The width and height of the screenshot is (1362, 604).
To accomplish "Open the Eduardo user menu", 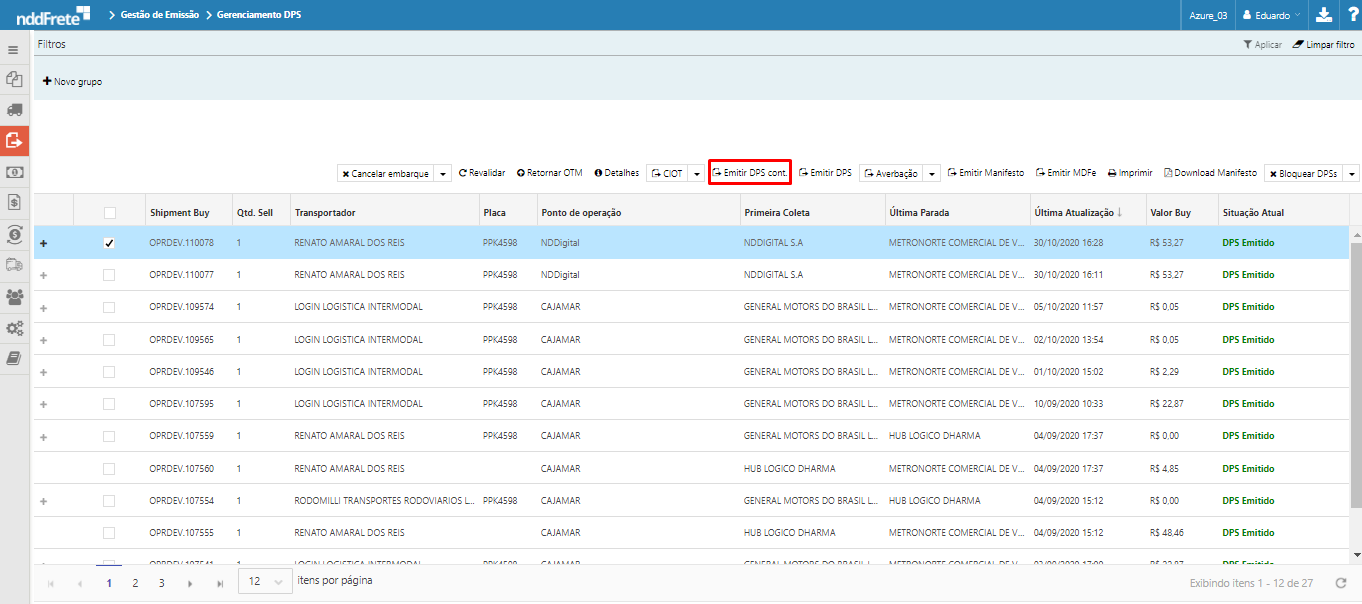I will [x=1270, y=15].
